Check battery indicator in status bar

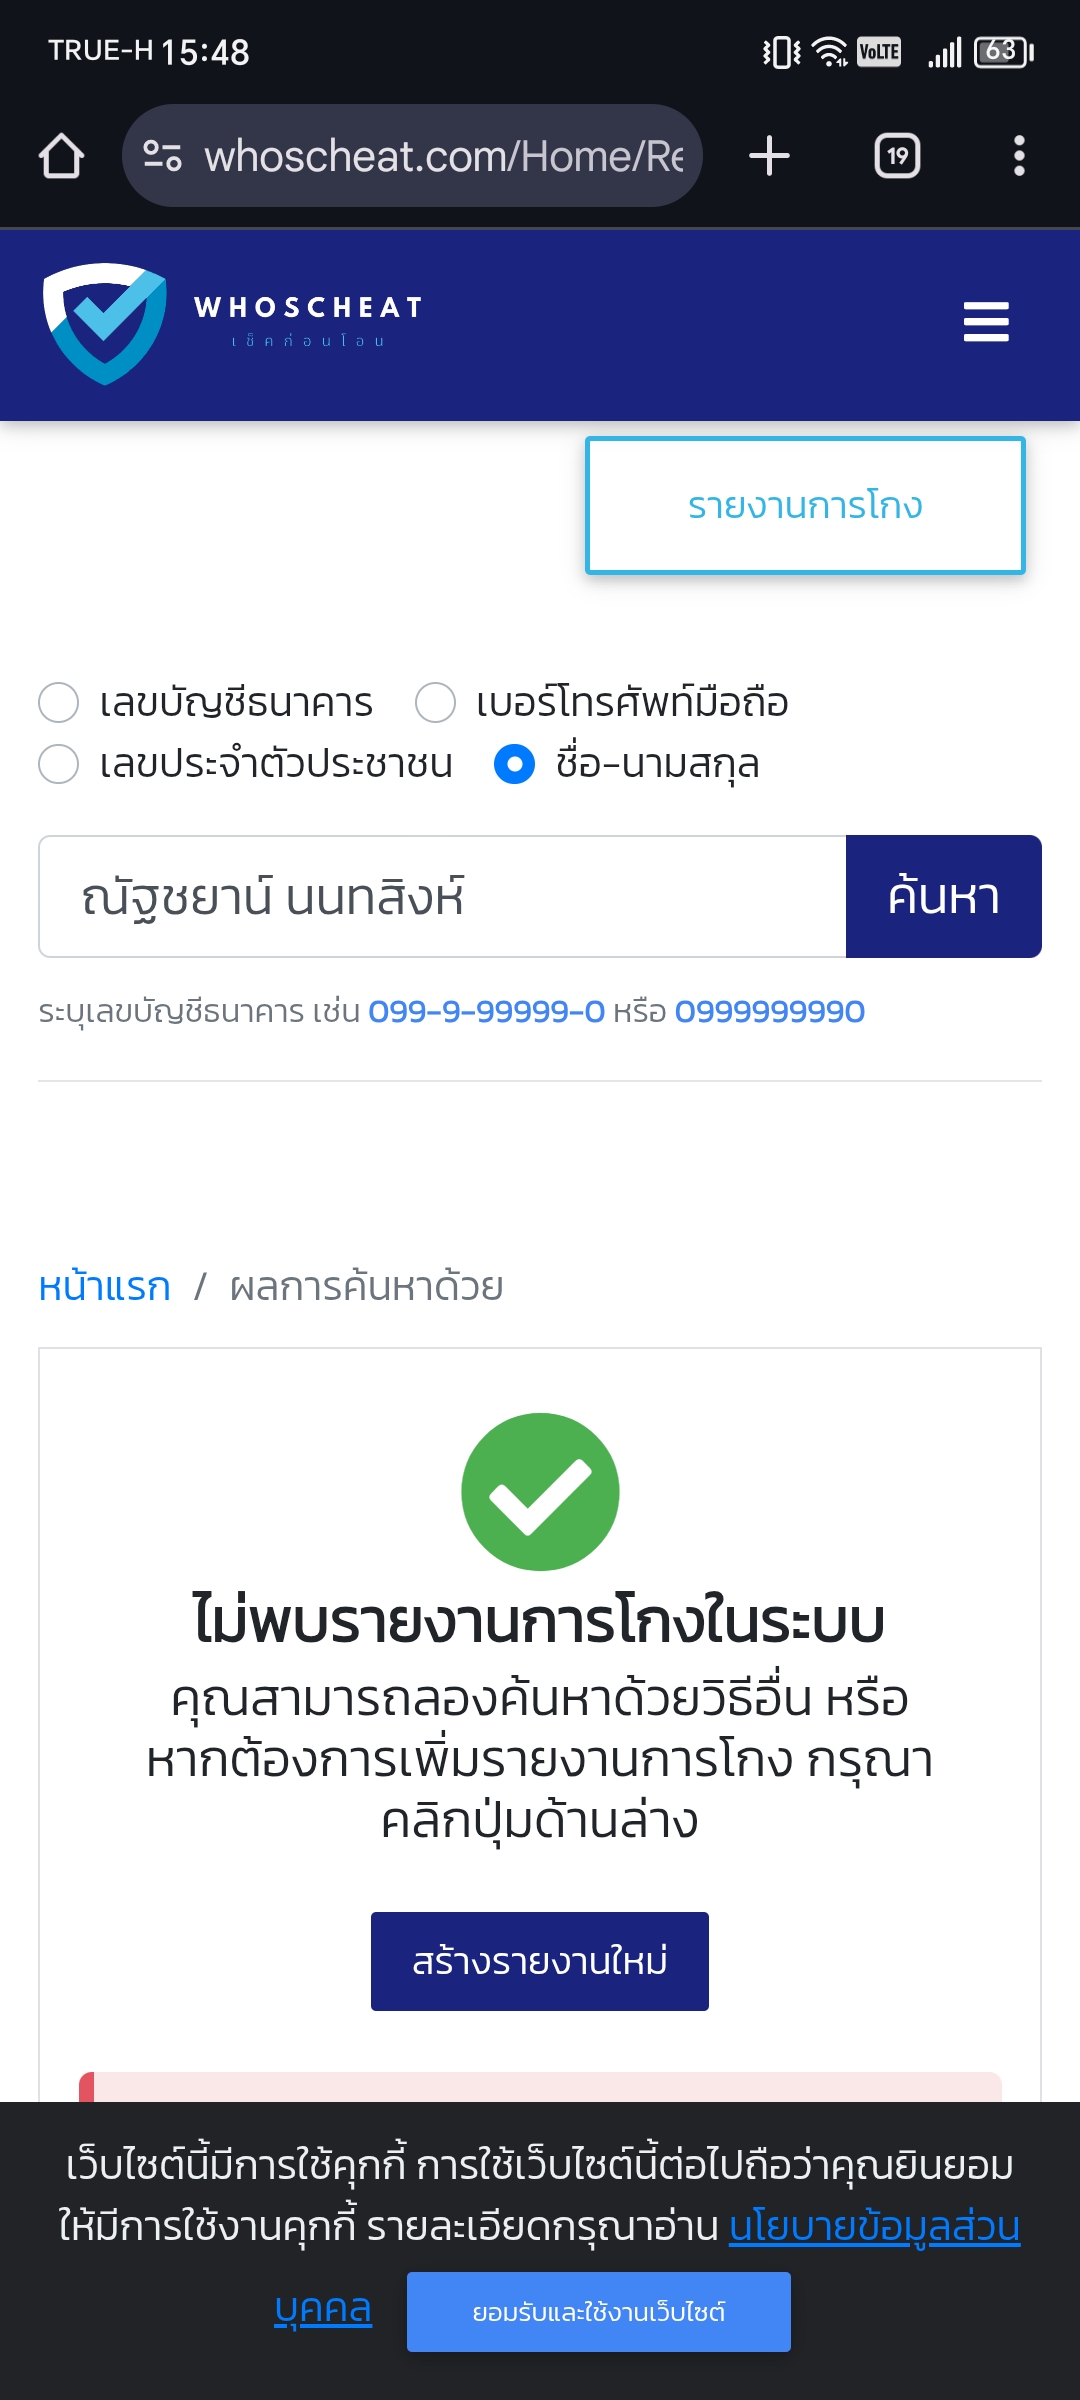click(1004, 51)
